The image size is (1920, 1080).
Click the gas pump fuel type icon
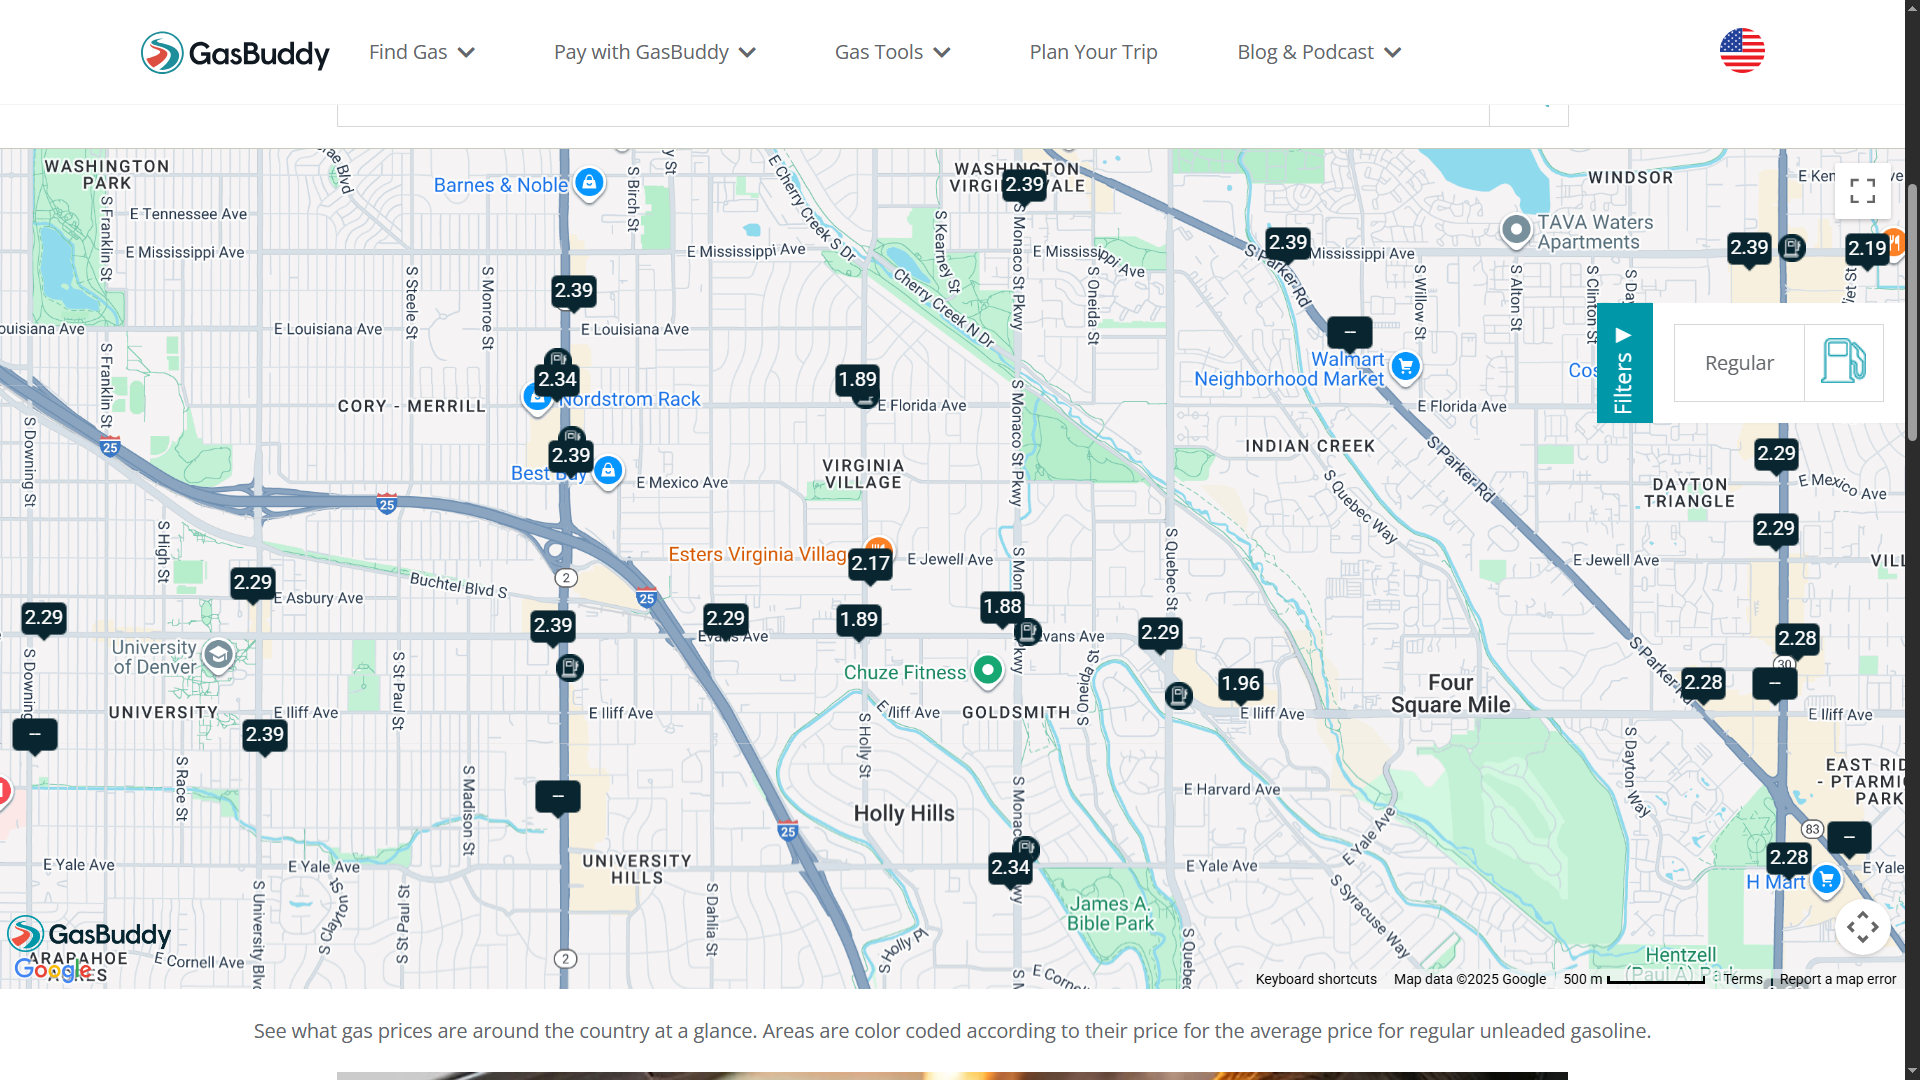coord(1843,362)
